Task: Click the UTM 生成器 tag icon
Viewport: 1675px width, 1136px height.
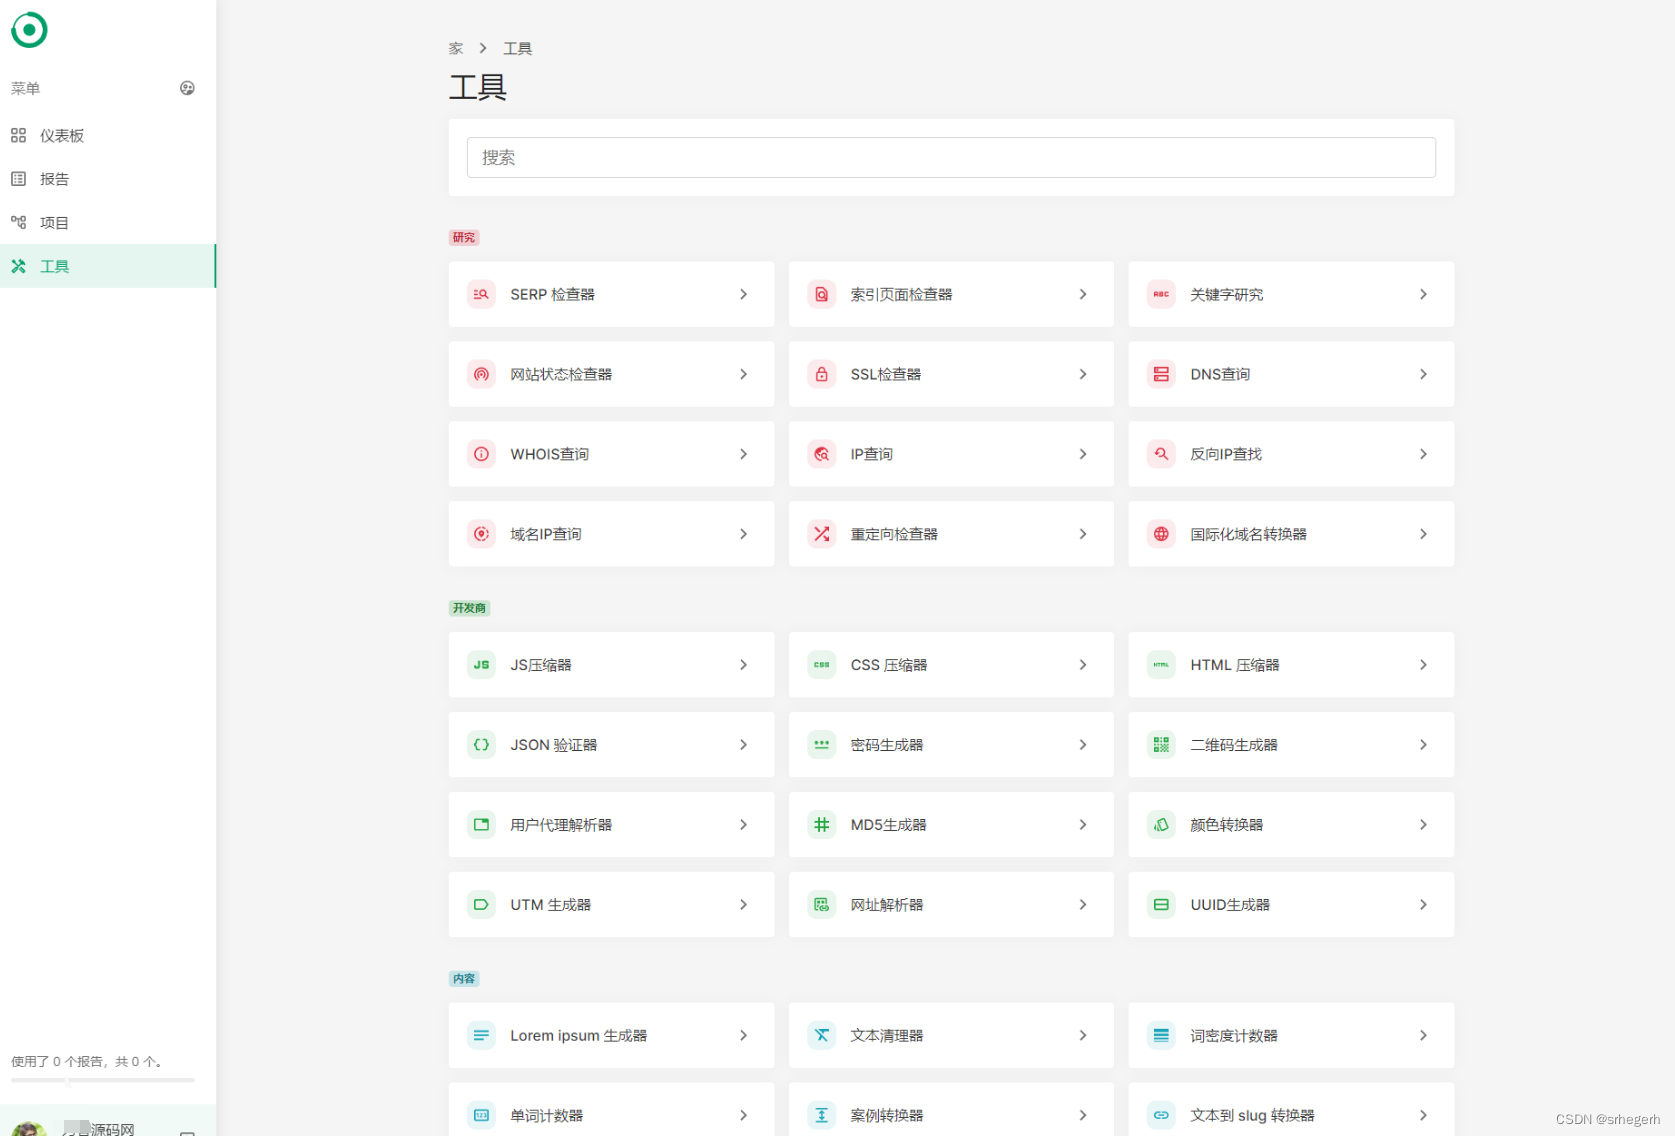Action: [481, 905]
